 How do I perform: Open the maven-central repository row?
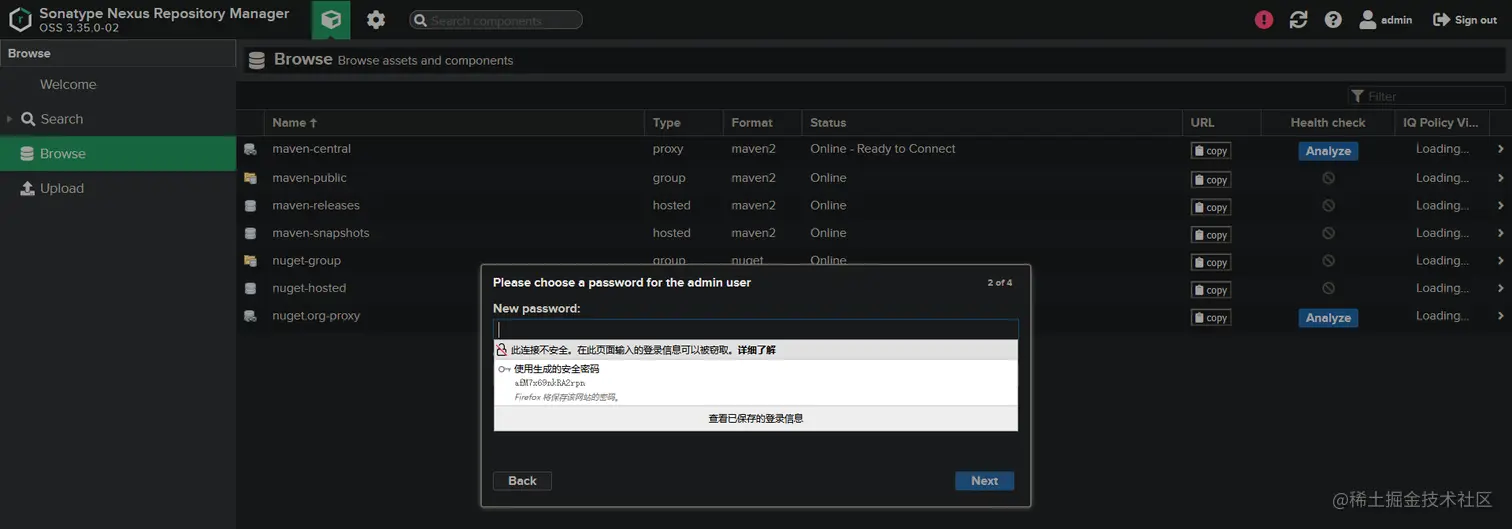[x=874, y=149]
